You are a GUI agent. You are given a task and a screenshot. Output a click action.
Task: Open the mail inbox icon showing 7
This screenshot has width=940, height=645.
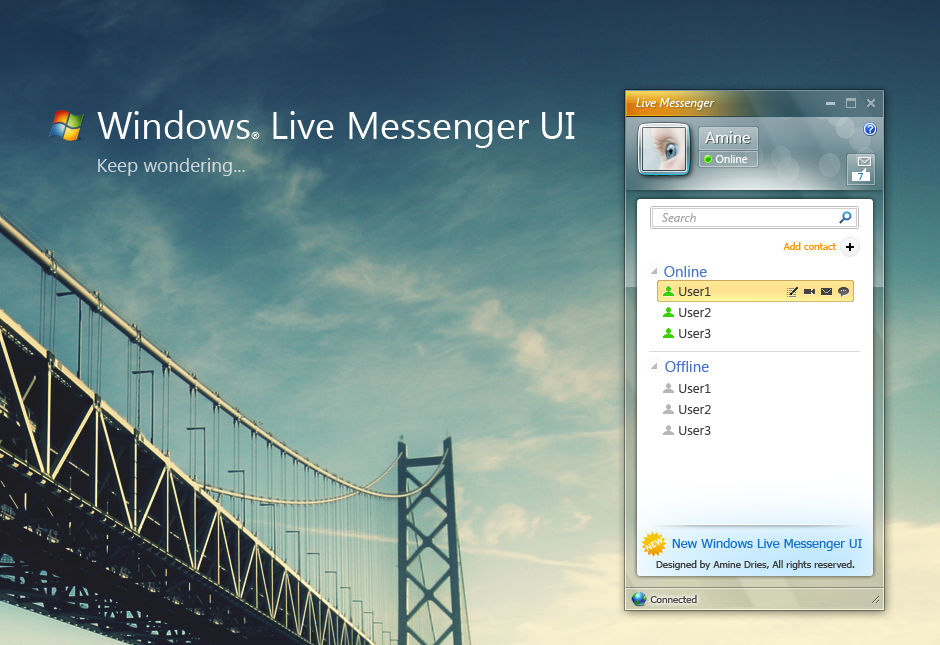point(861,170)
